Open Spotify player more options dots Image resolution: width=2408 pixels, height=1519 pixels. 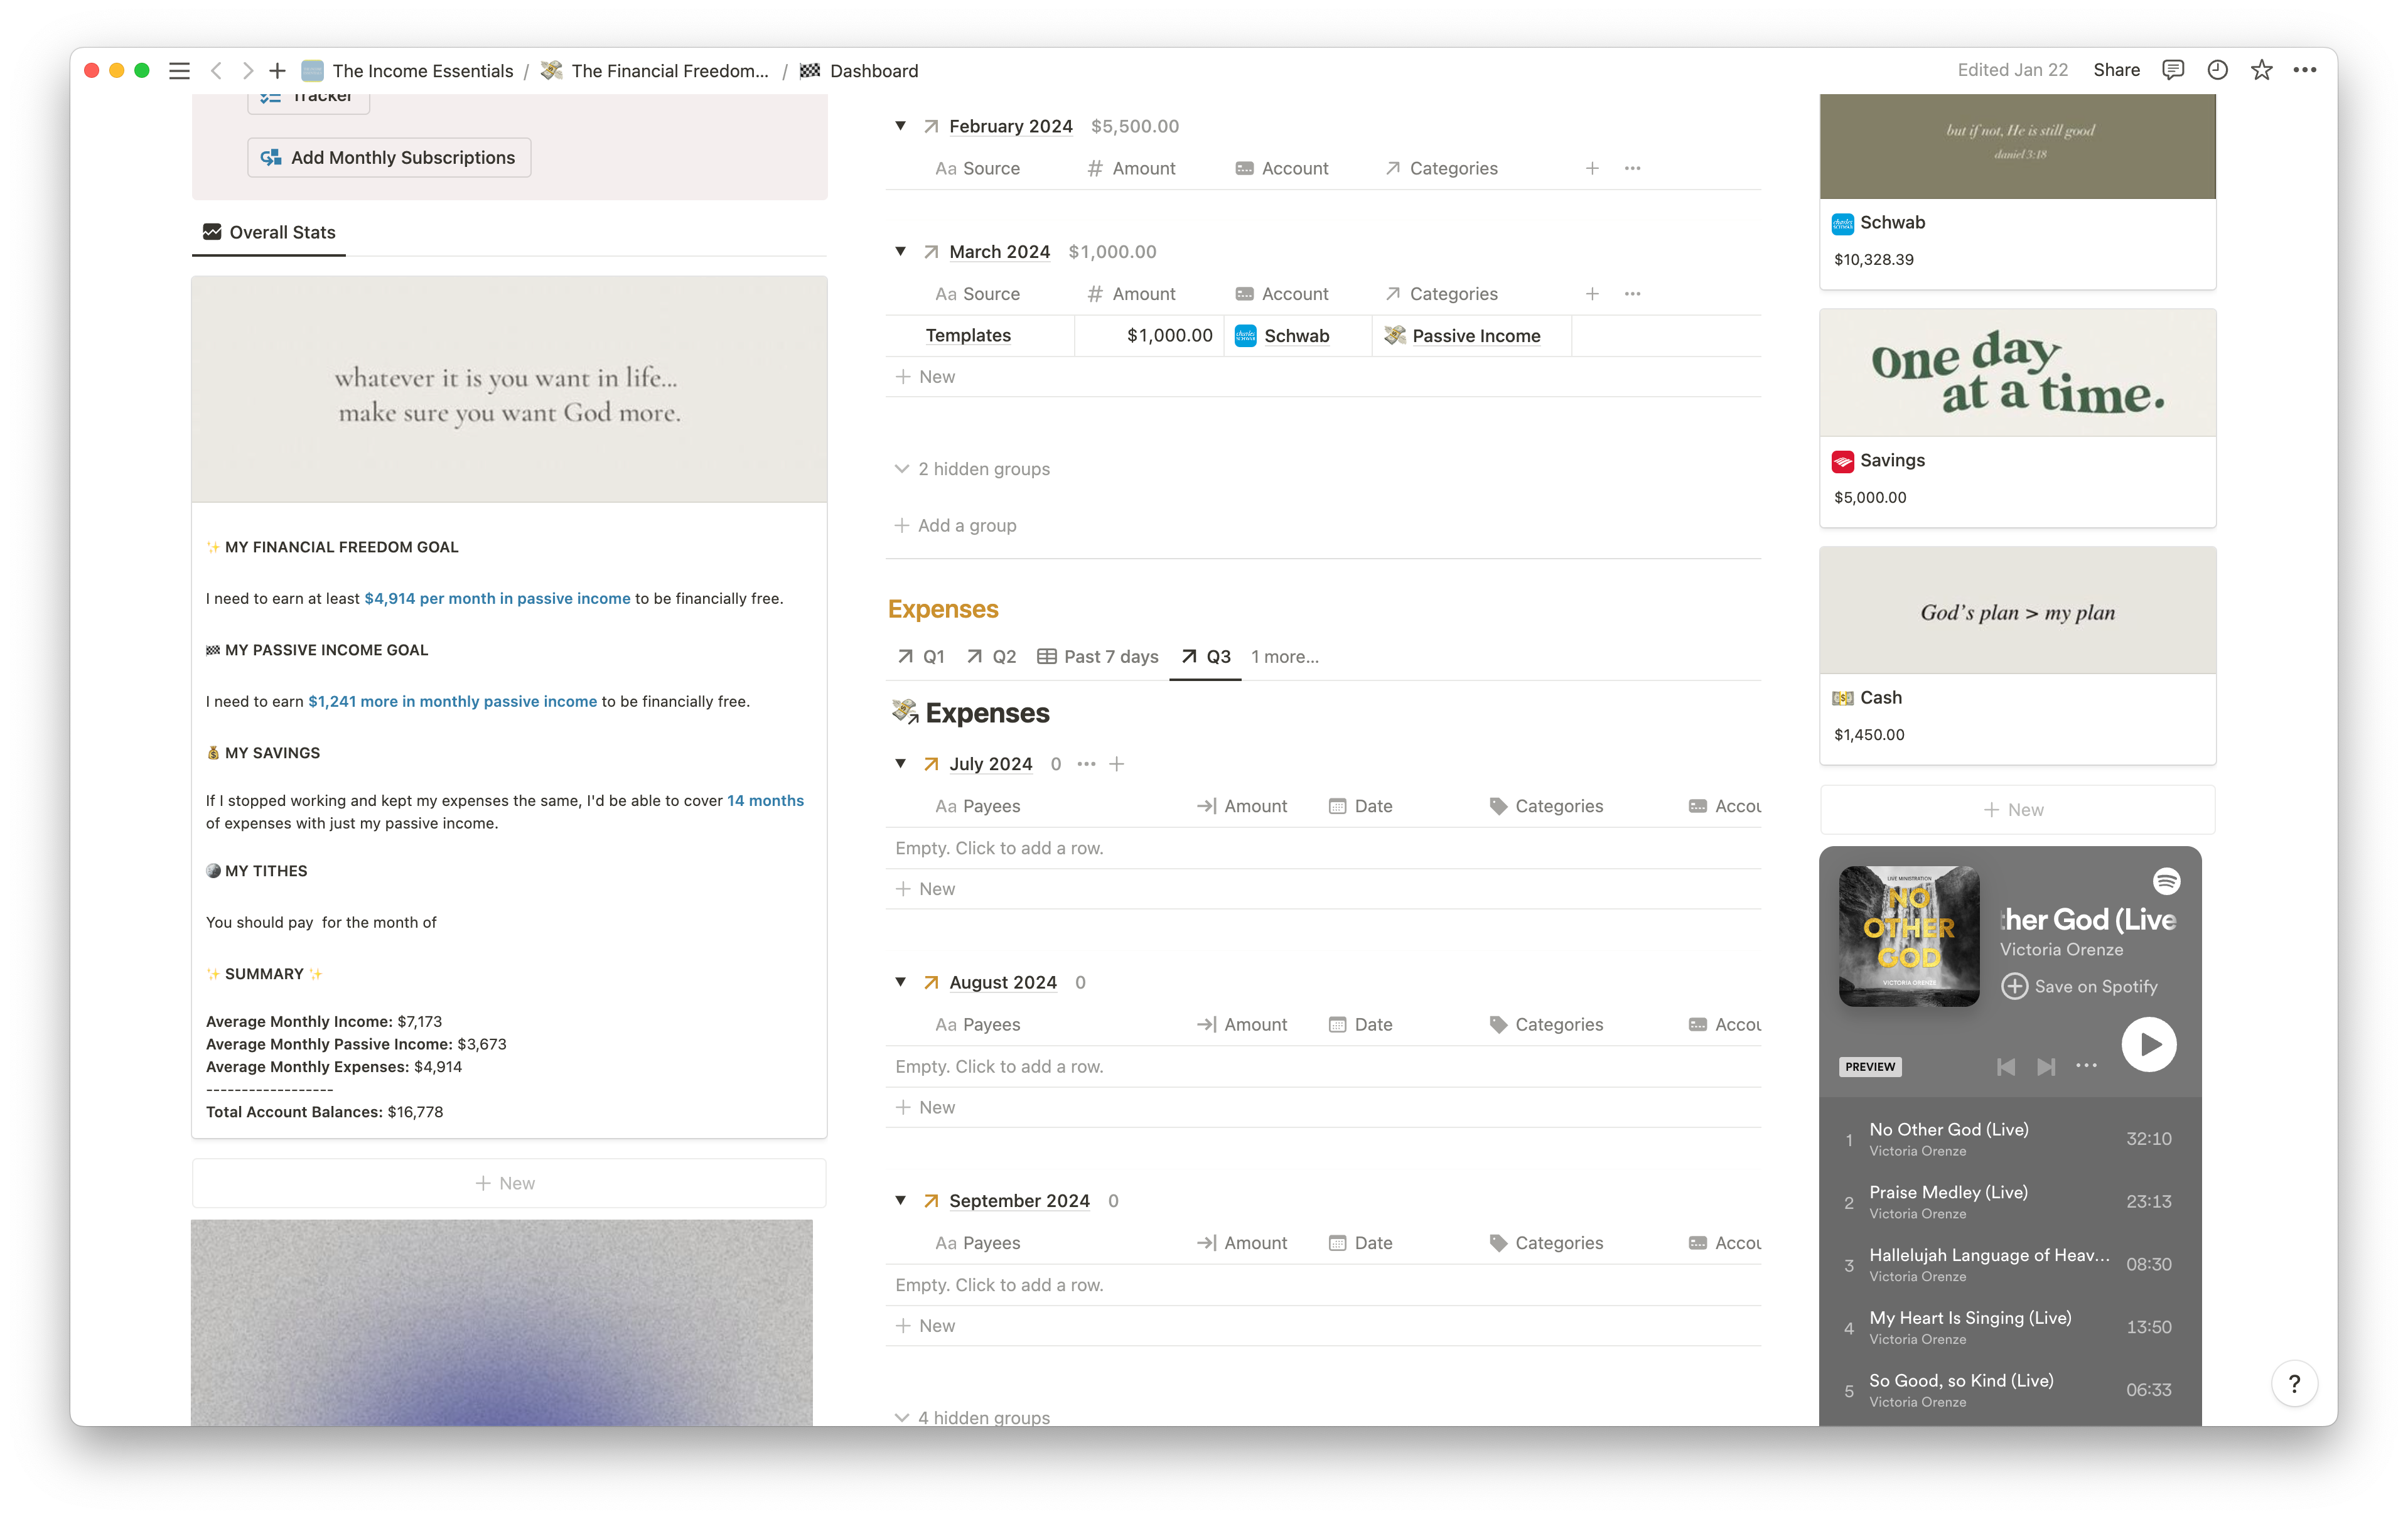[2086, 1066]
